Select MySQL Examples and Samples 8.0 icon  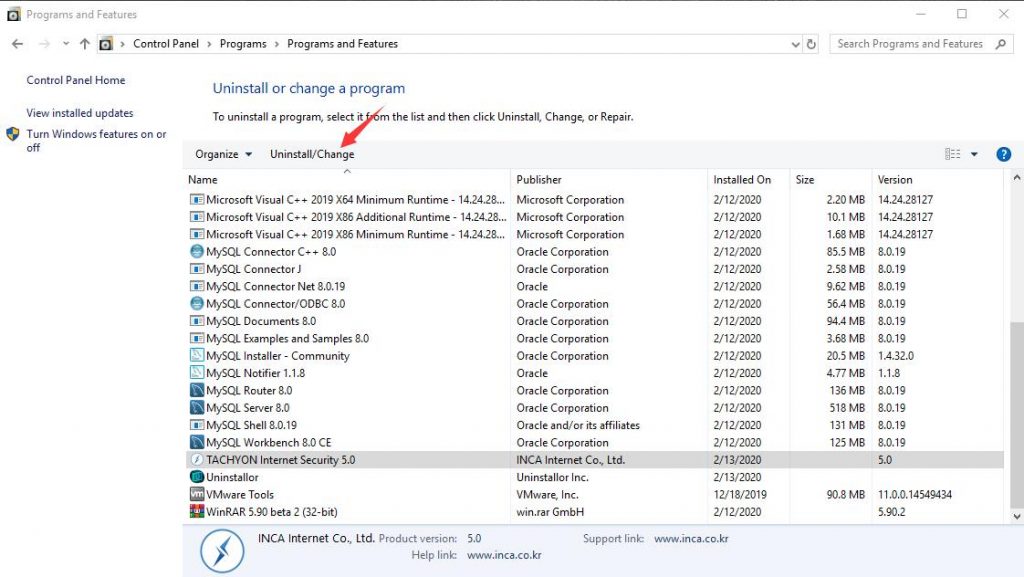click(197, 338)
